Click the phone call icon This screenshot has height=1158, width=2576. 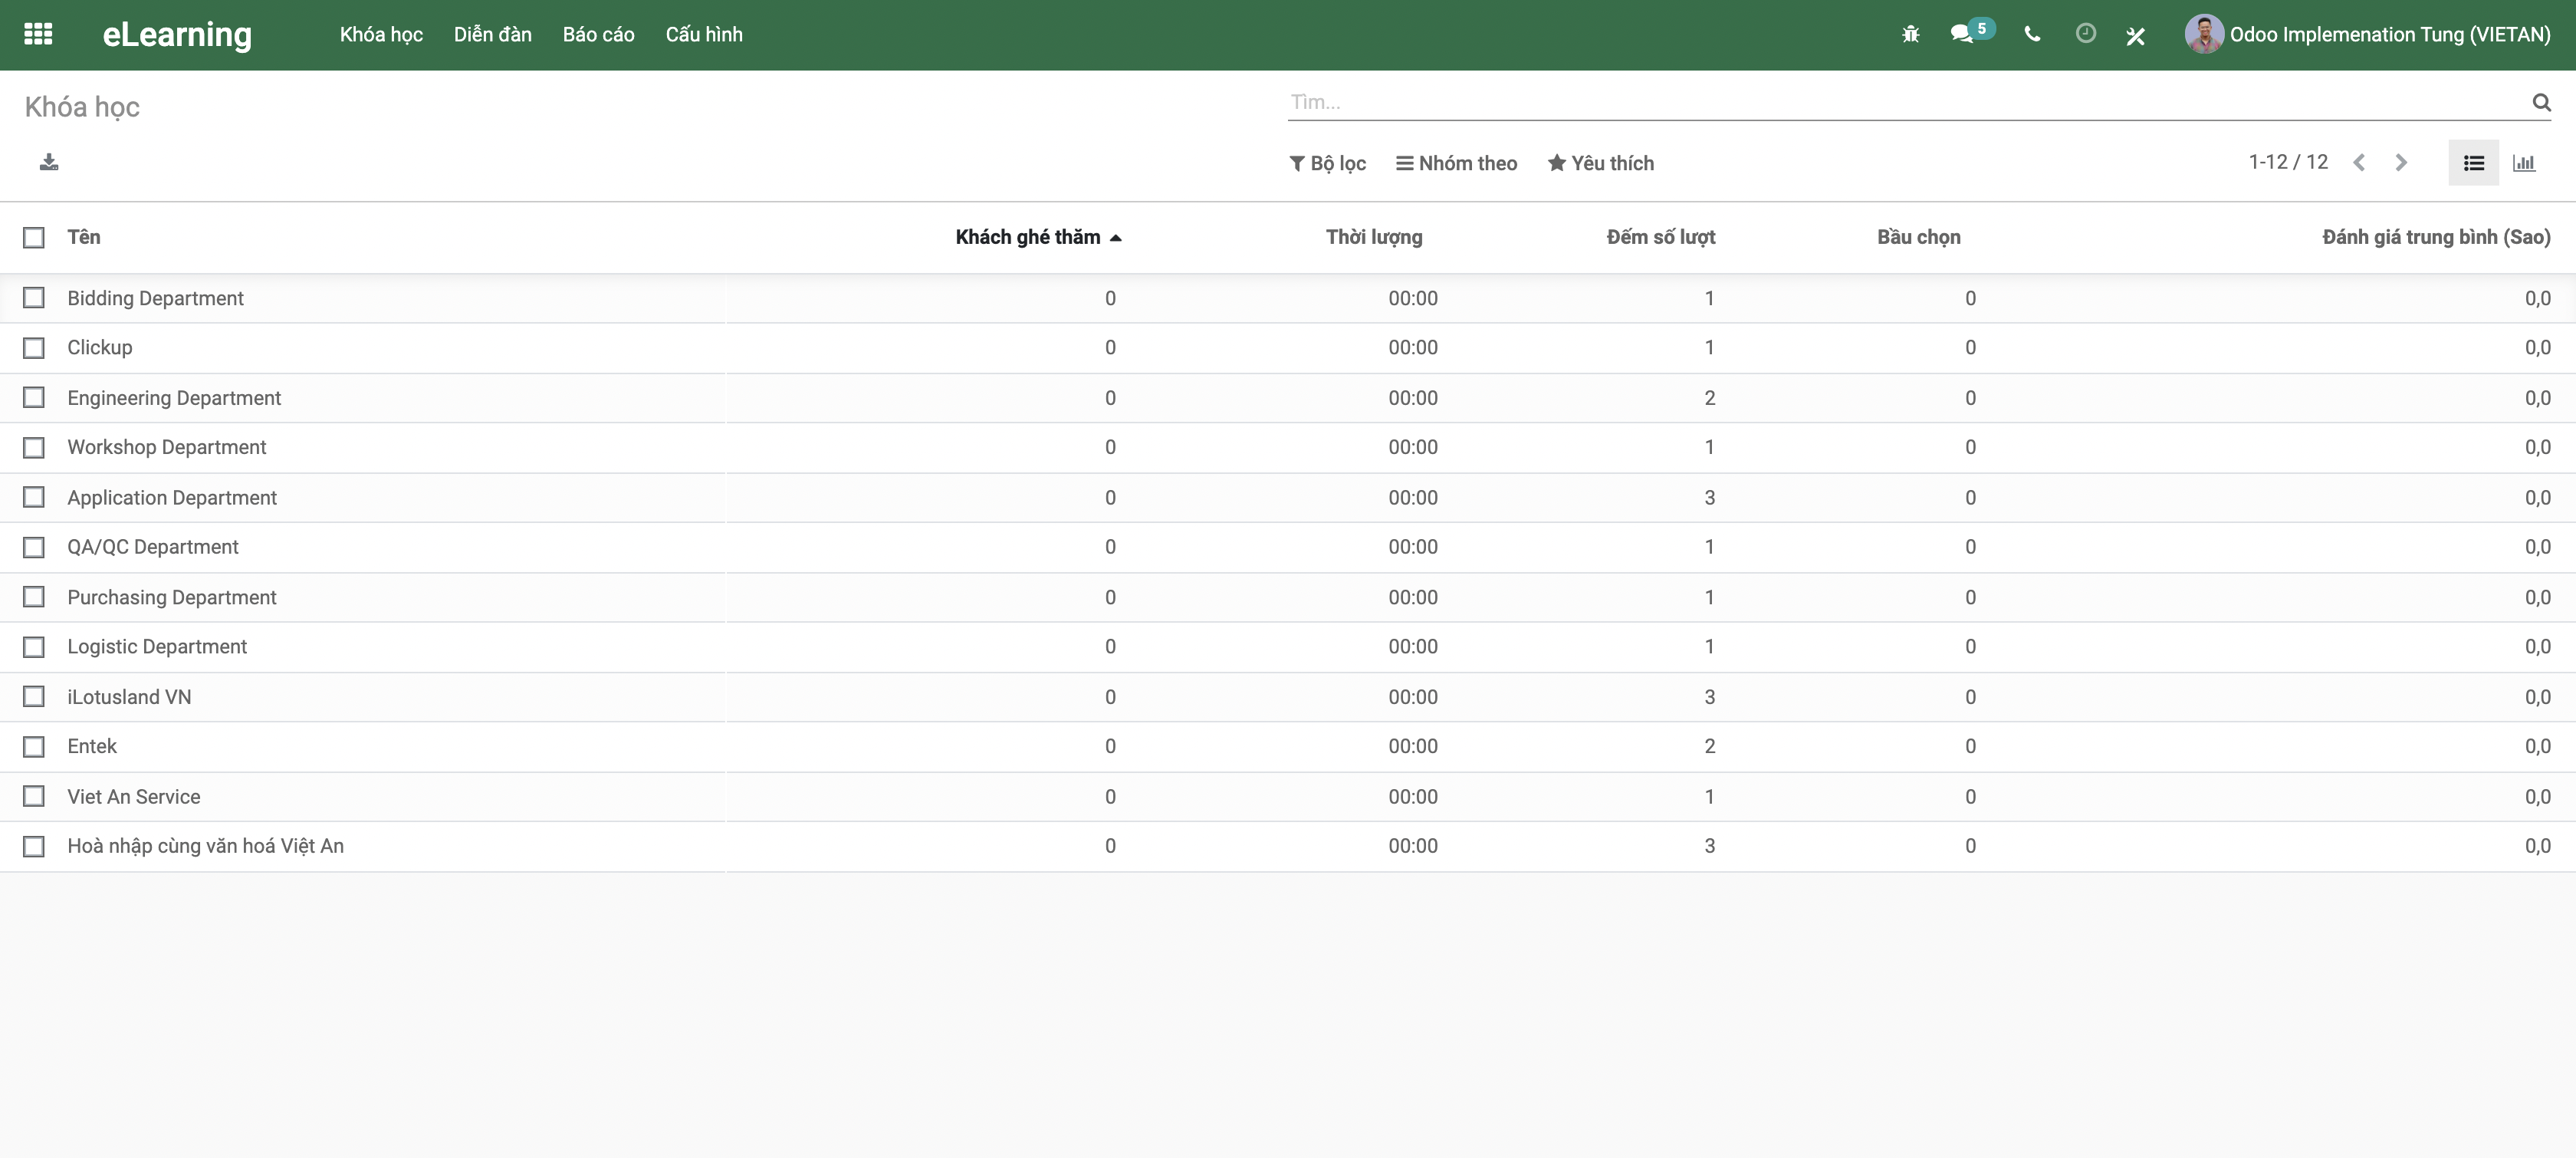[x=2032, y=34]
